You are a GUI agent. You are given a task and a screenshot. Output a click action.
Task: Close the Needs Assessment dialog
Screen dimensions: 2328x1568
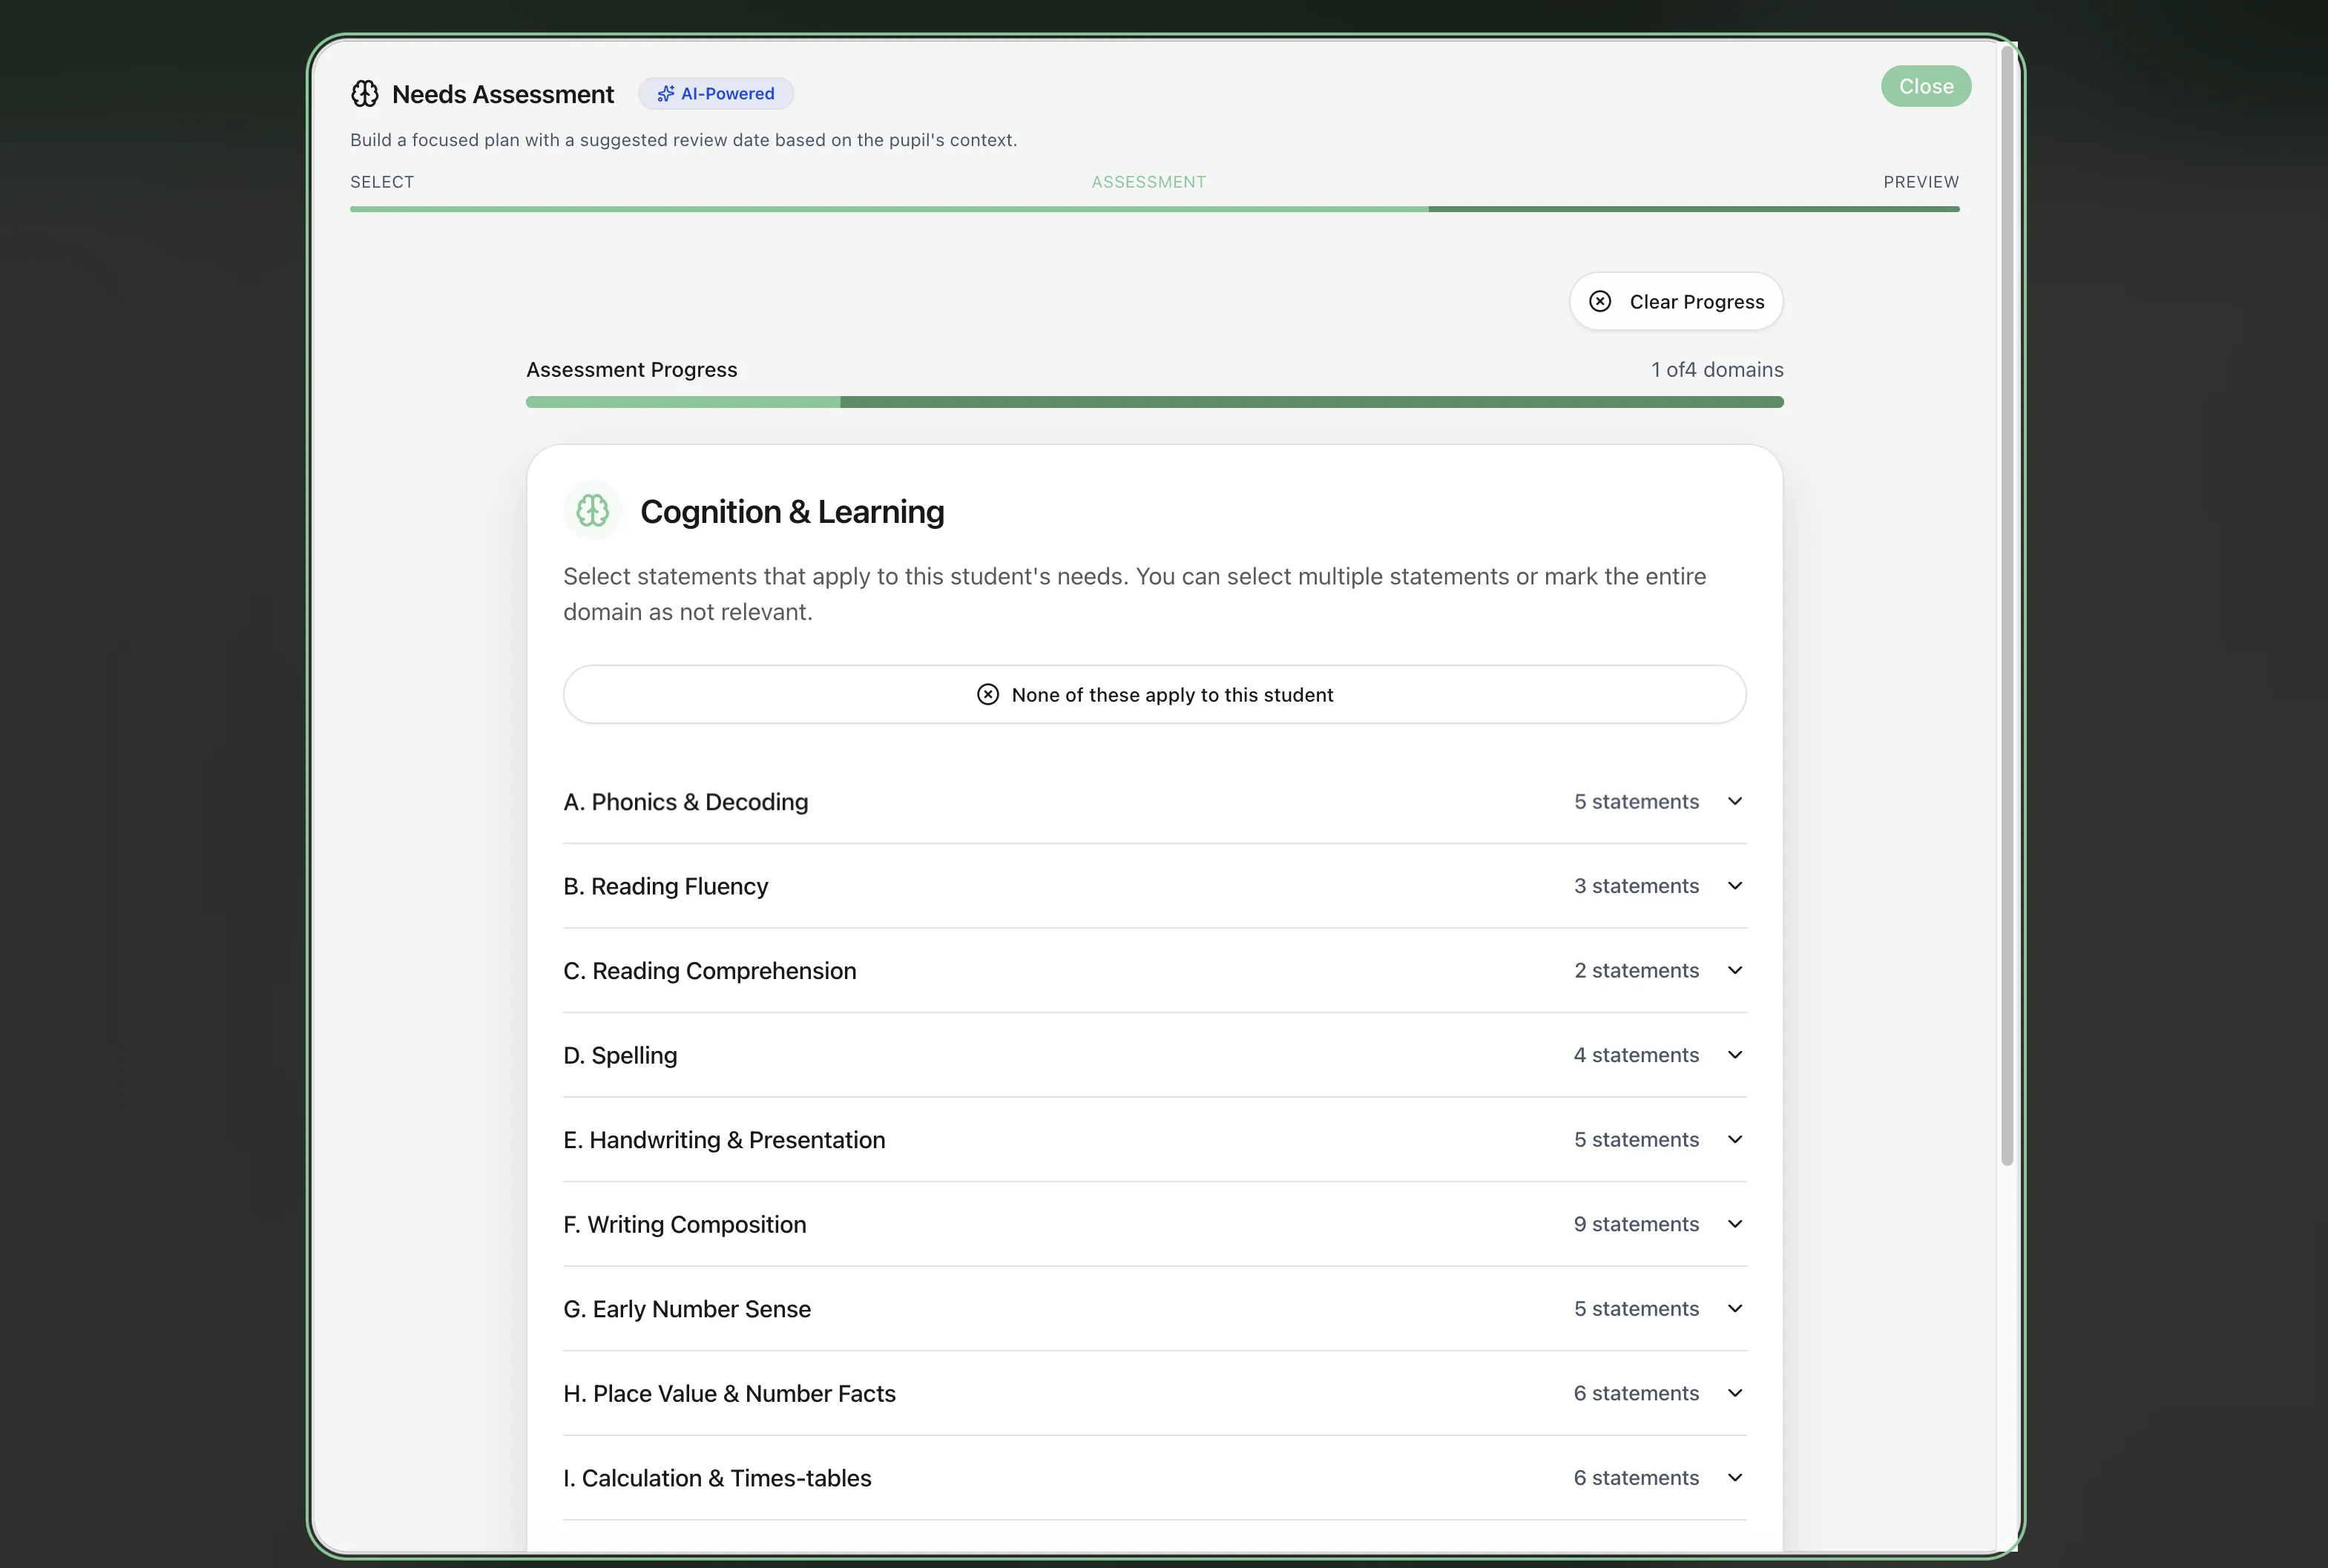pos(1925,86)
